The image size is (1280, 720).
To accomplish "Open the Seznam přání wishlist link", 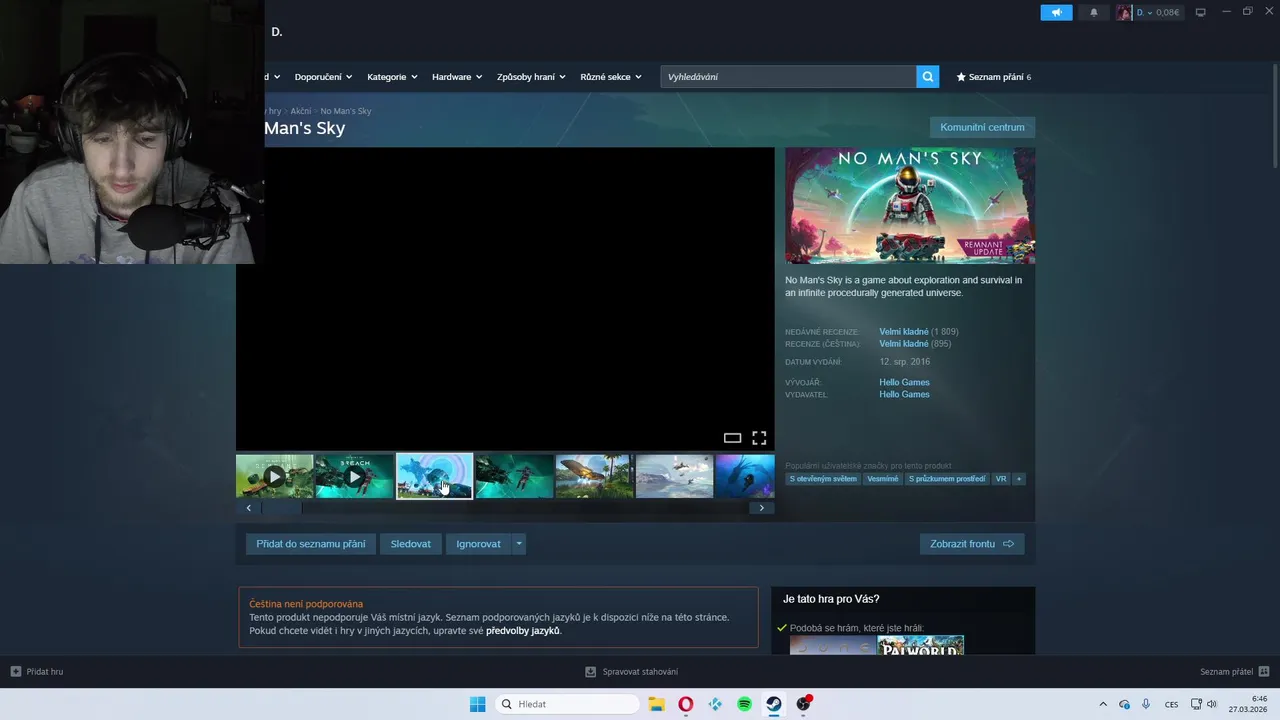I will 993,77.
